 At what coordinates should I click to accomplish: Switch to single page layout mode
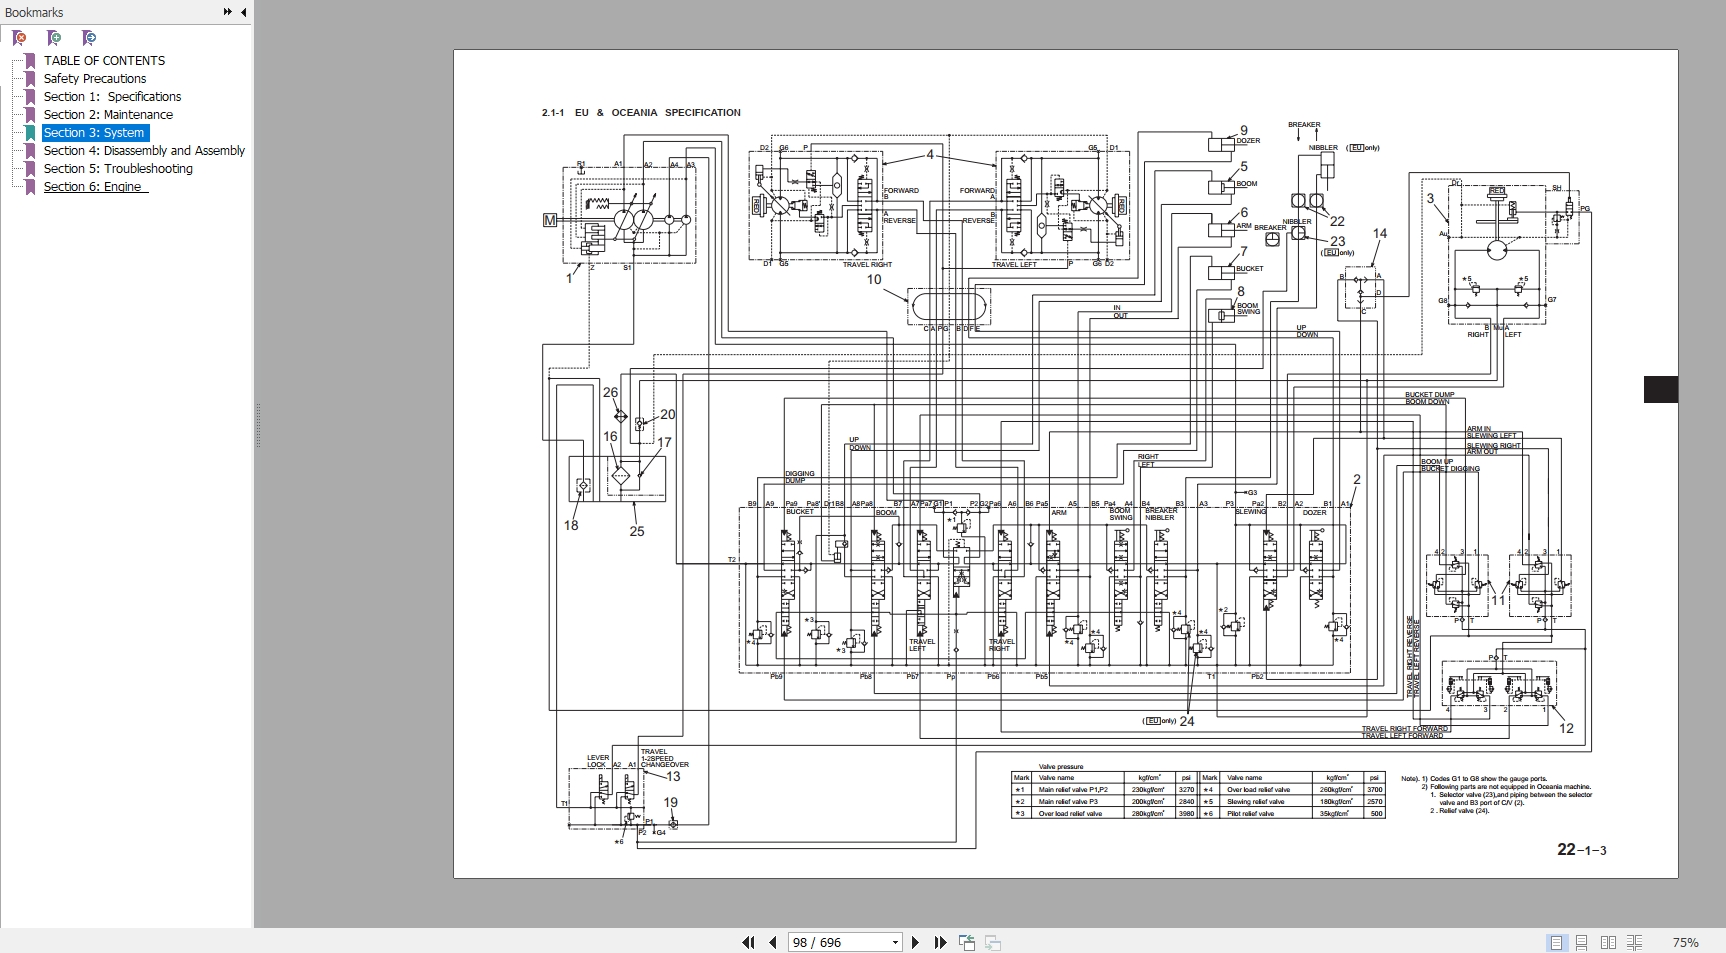[1556, 942]
